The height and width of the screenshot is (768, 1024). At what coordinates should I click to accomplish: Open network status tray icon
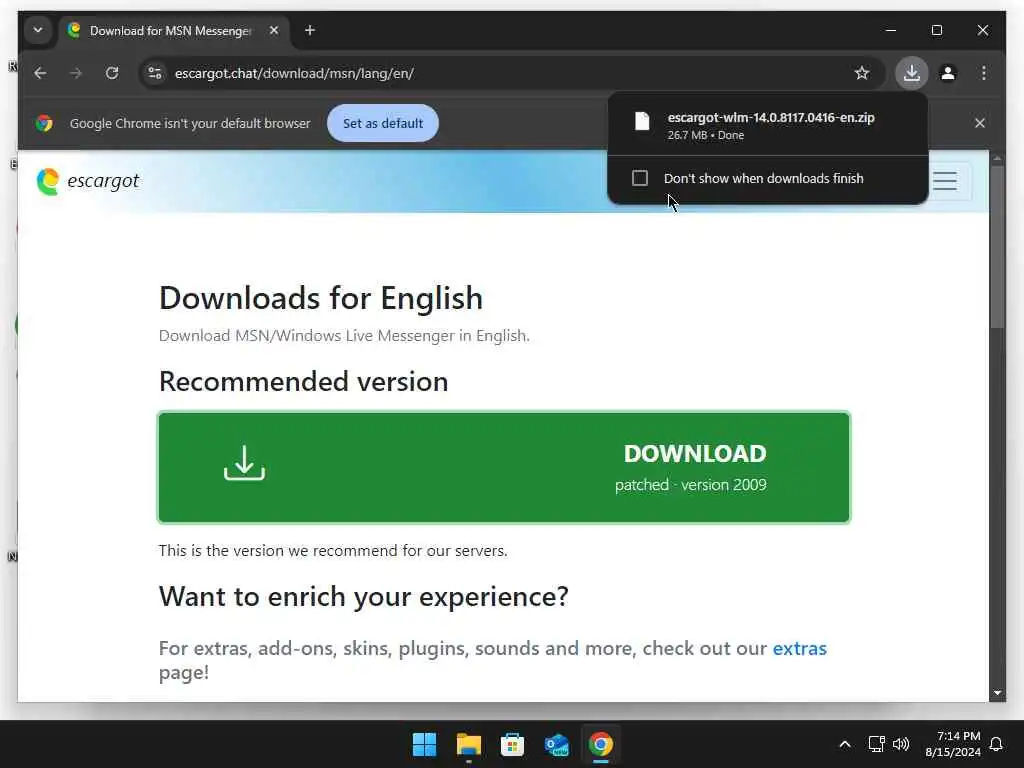coord(876,744)
